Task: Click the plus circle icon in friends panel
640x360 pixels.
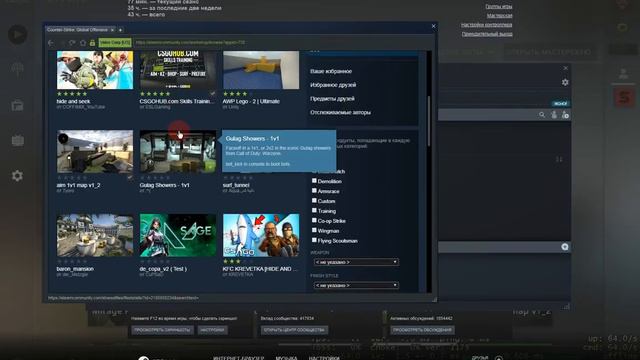Action: (565, 247)
